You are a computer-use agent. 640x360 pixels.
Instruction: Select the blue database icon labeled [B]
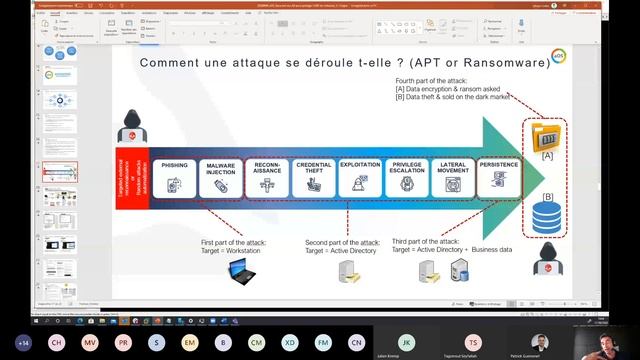coord(547,218)
